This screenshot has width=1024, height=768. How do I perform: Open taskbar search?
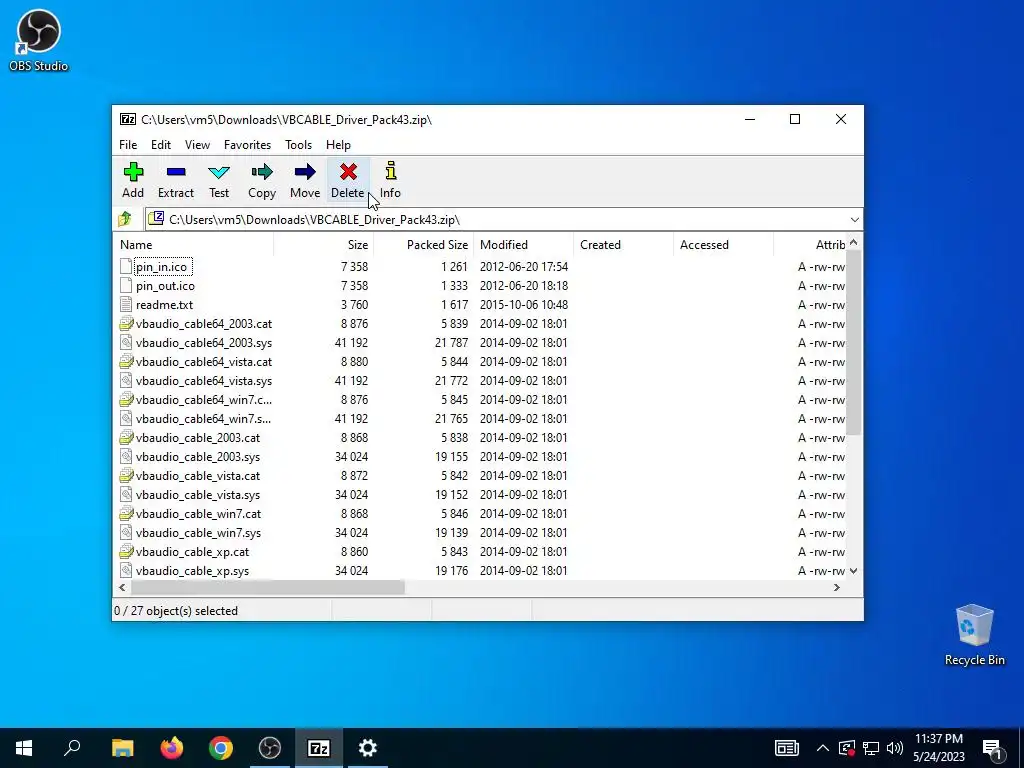pyautogui.click(x=72, y=748)
